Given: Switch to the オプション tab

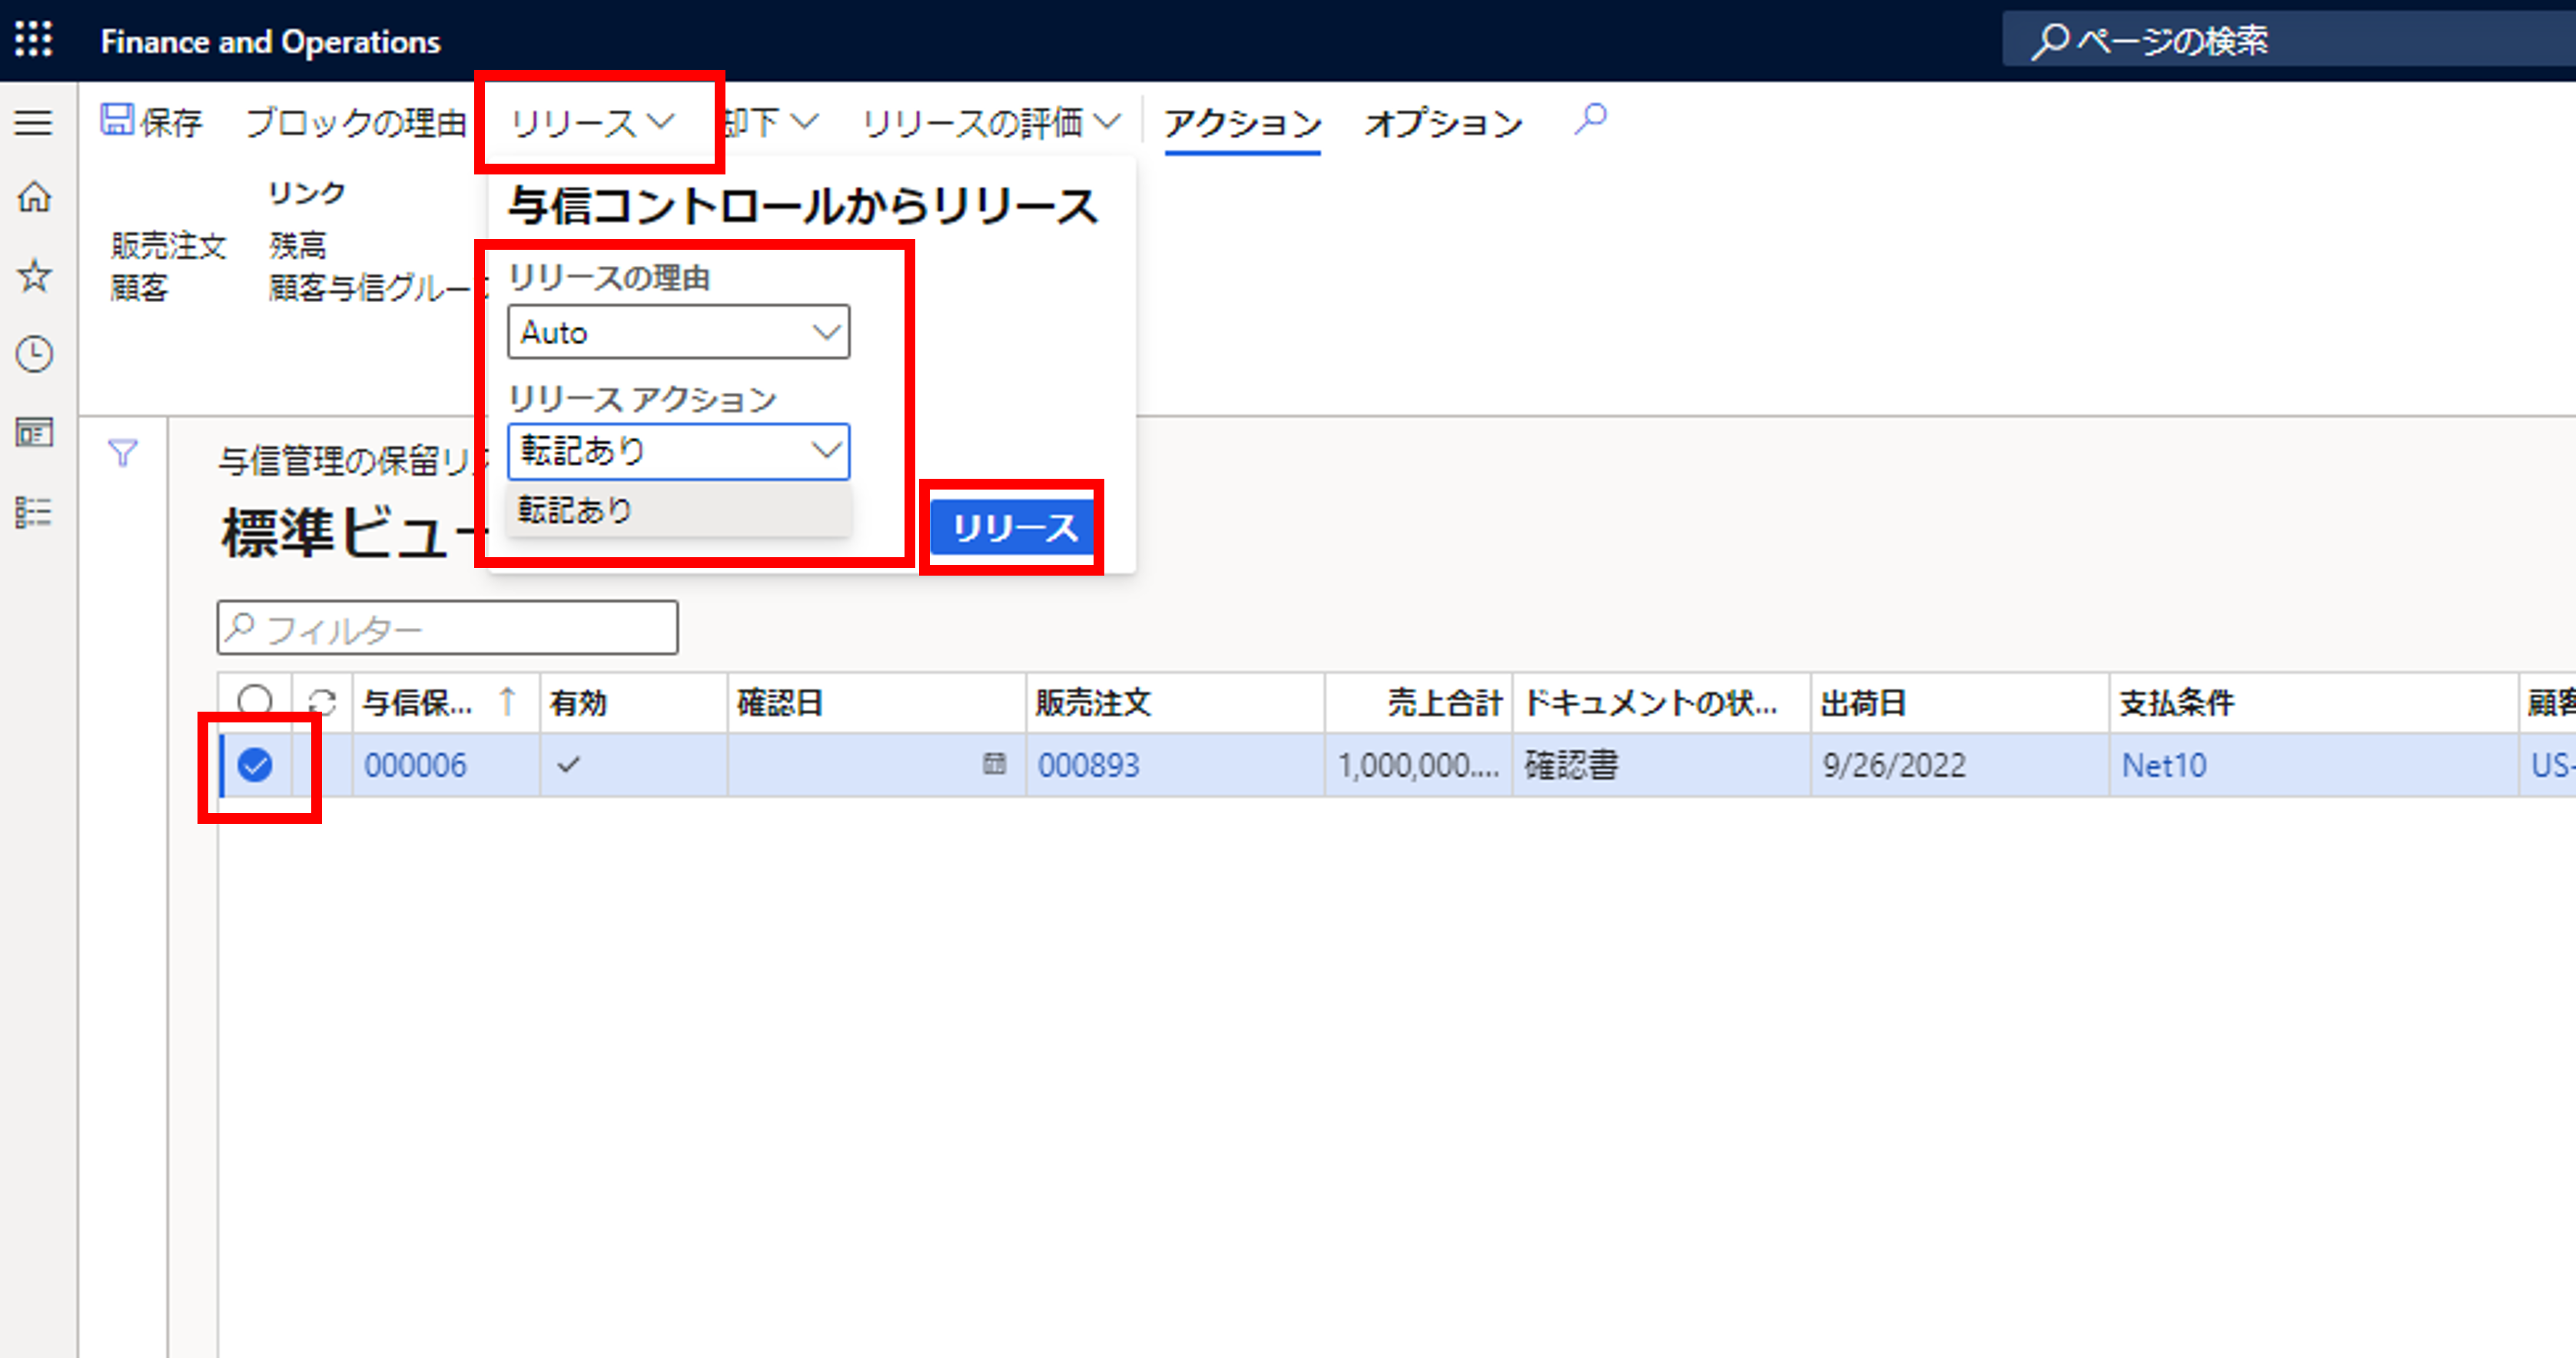Looking at the screenshot, I should coord(1442,122).
